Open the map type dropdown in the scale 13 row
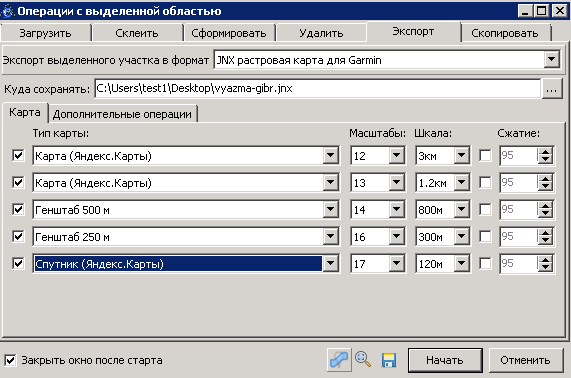571x378 pixels. pyautogui.click(x=330, y=182)
